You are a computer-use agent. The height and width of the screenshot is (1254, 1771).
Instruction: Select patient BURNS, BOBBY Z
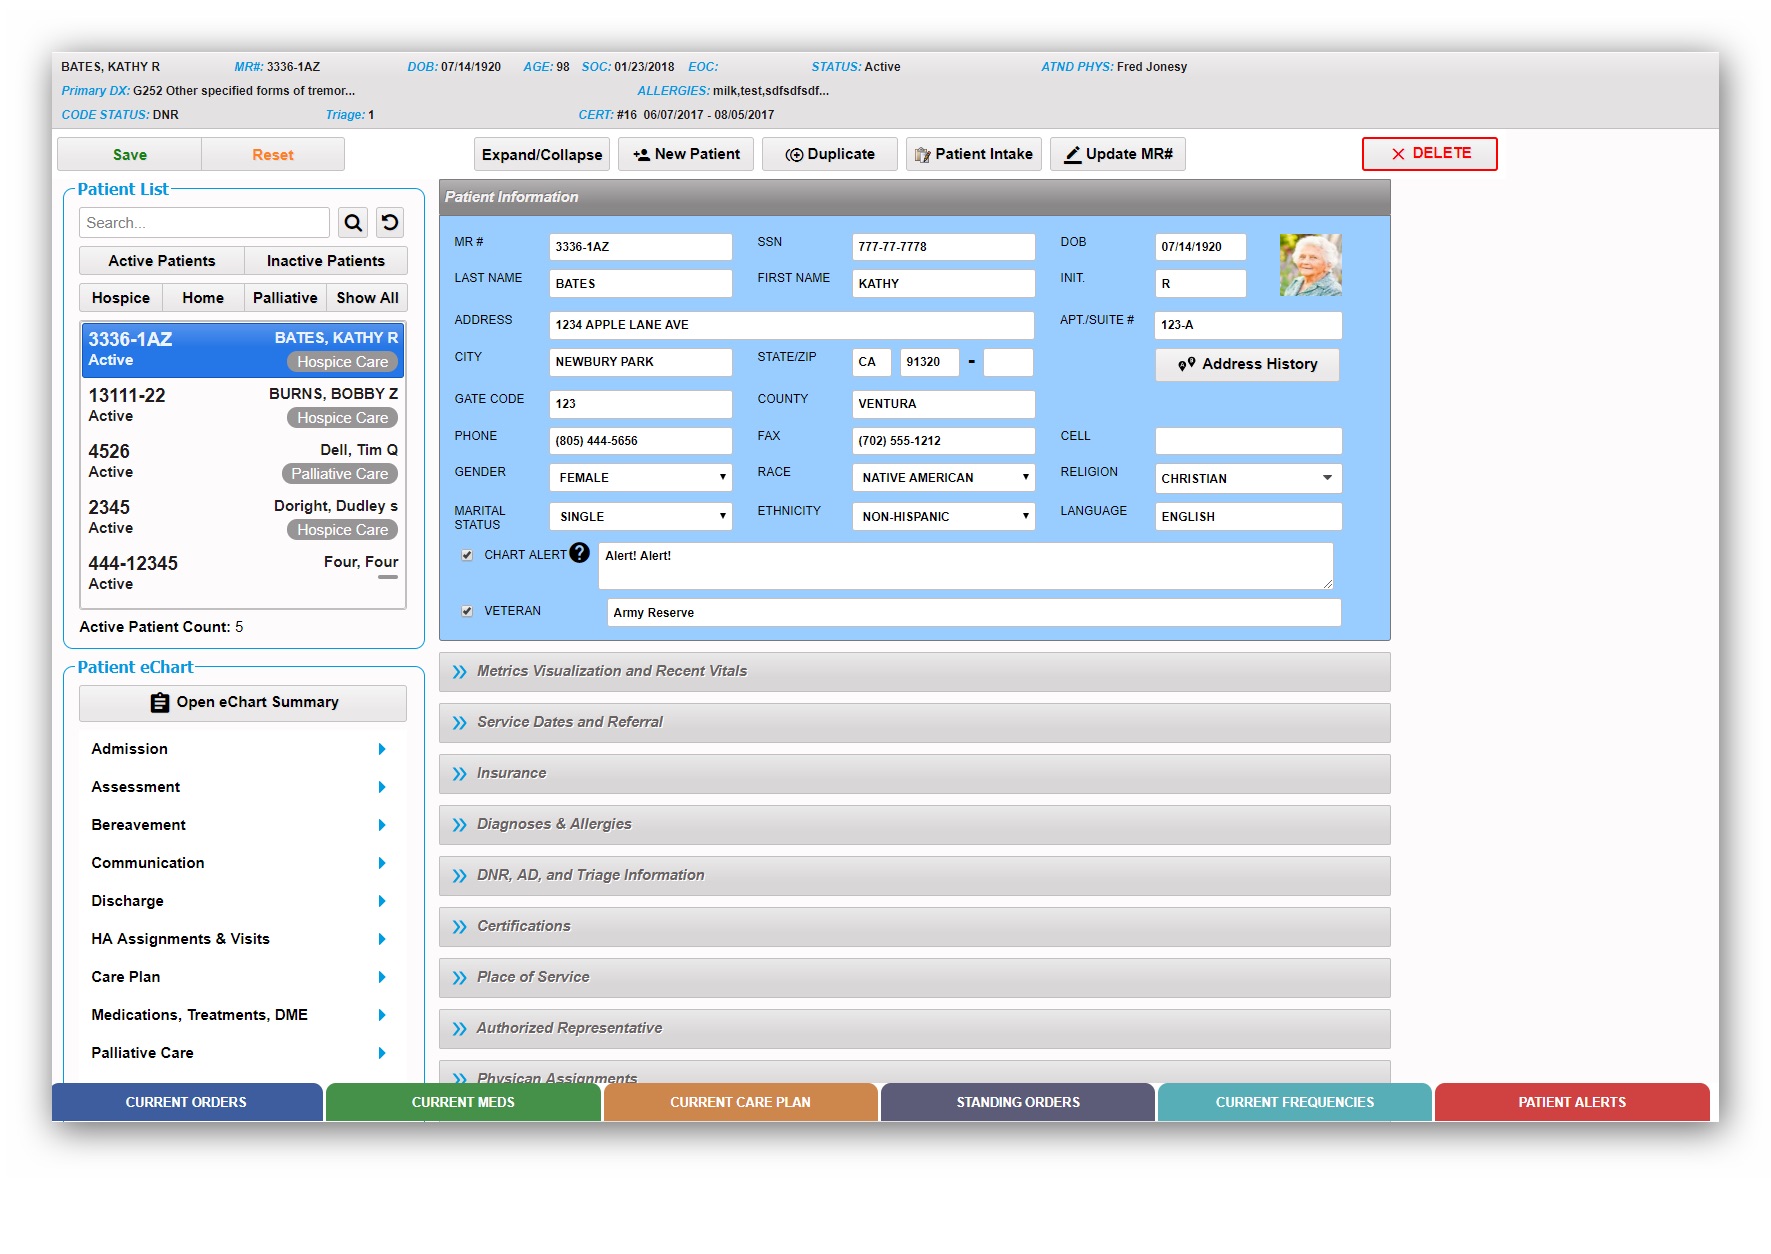pyautogui.click(x=243, y=406)
